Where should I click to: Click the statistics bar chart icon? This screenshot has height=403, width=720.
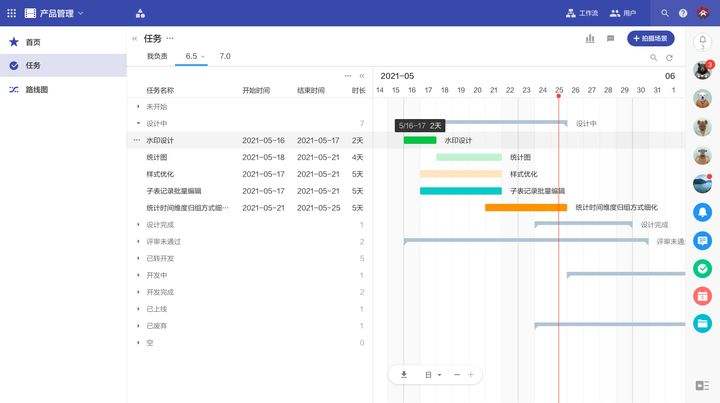pos(589,38)
